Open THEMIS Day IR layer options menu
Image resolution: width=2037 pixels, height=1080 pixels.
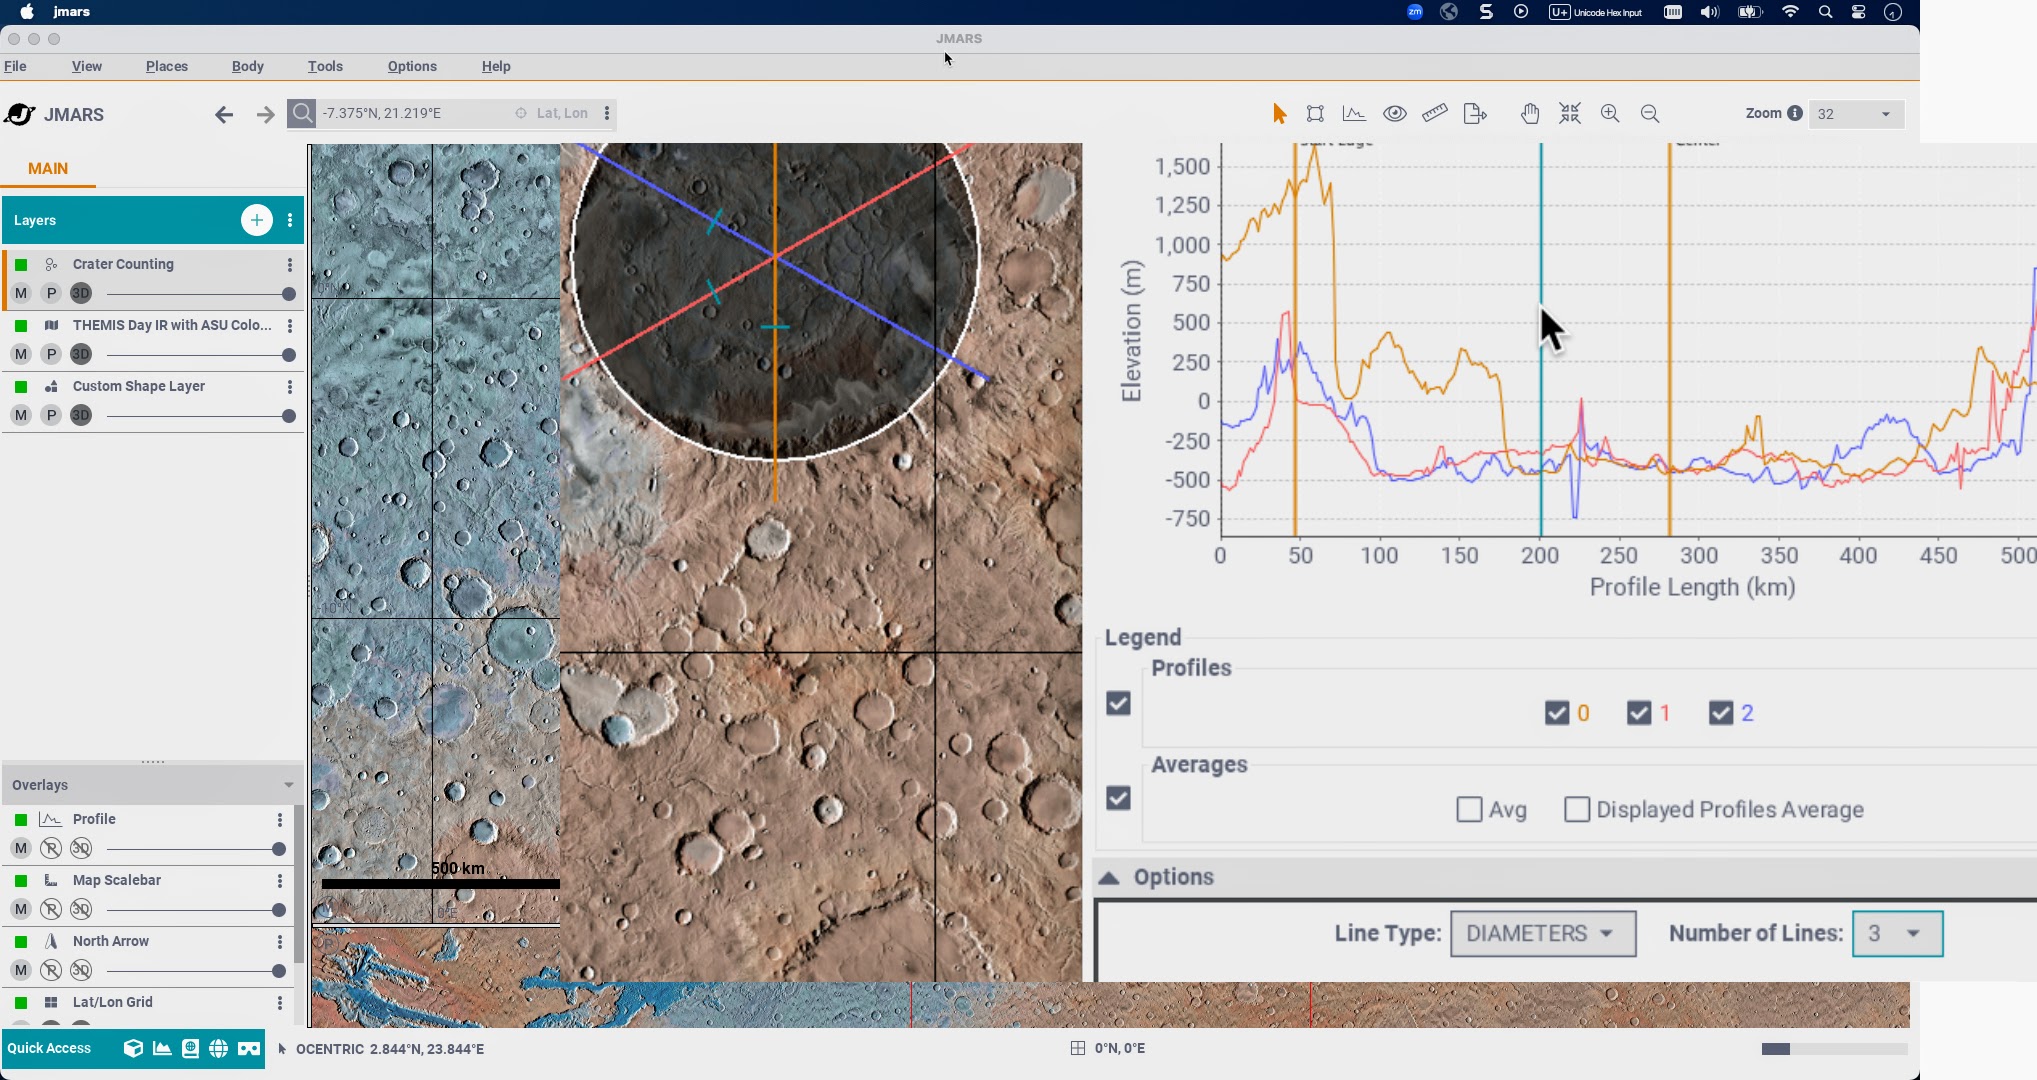[x=290, y=325]
